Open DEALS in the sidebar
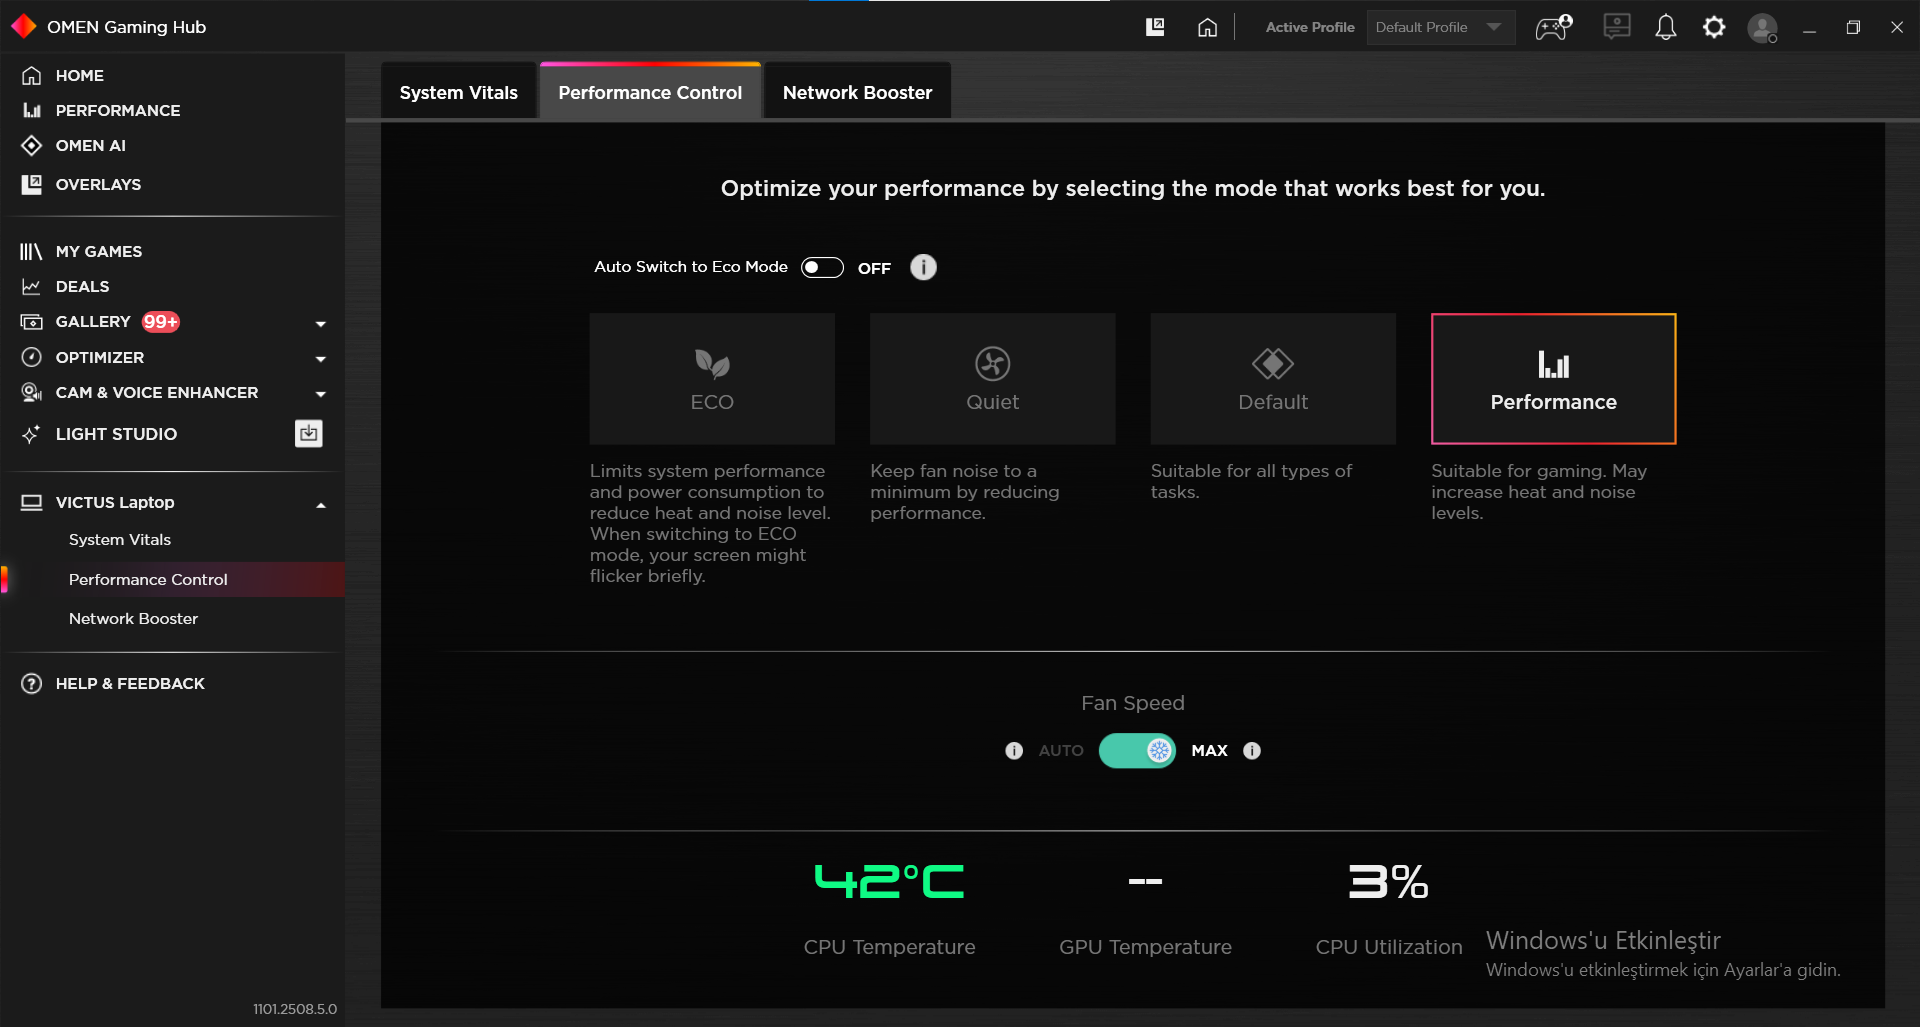The image size is (1920, 1027). pyautogui.click(x=83, y=286)
